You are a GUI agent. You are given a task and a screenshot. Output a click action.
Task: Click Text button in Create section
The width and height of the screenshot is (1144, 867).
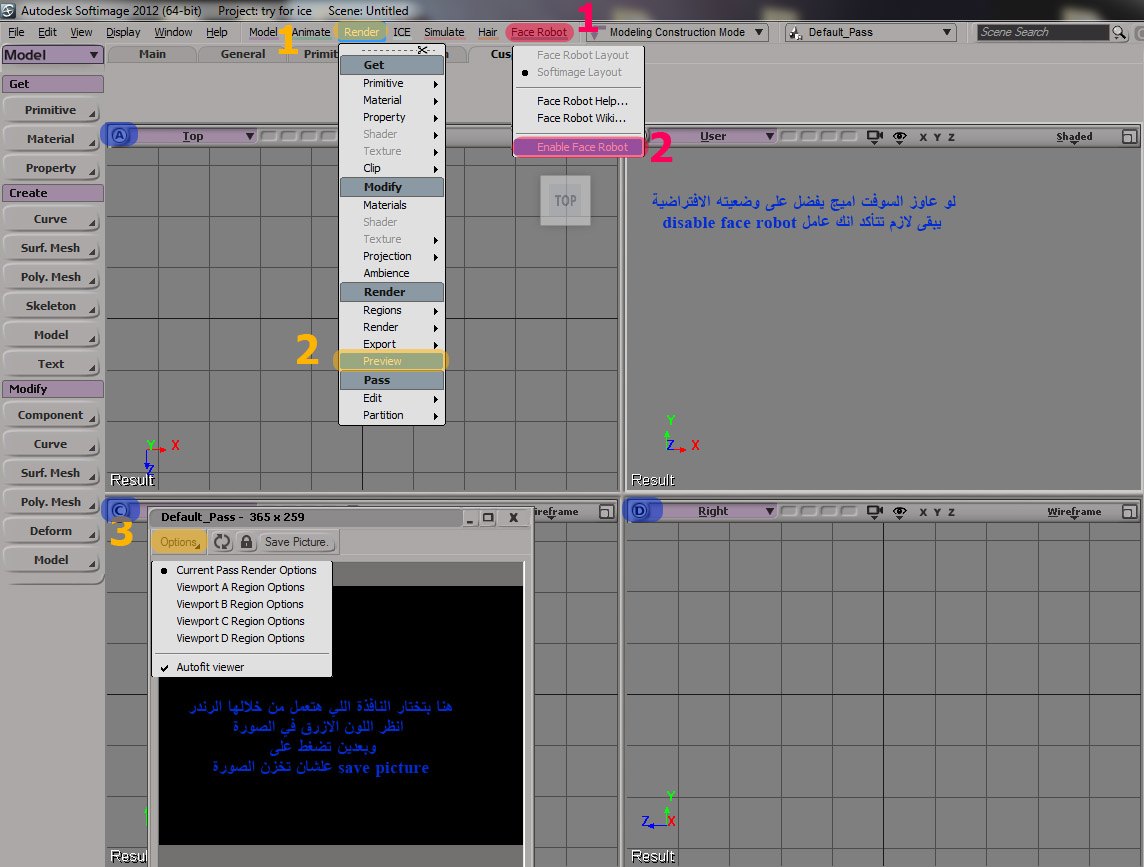click(x=51, y=363)
